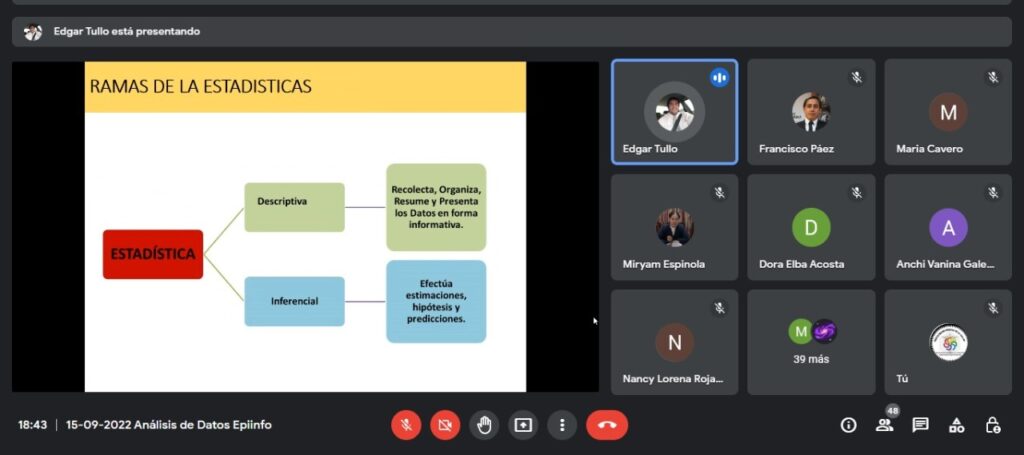
Task: Select Maria Cavero's participant tile
Action: pos(948,112)
